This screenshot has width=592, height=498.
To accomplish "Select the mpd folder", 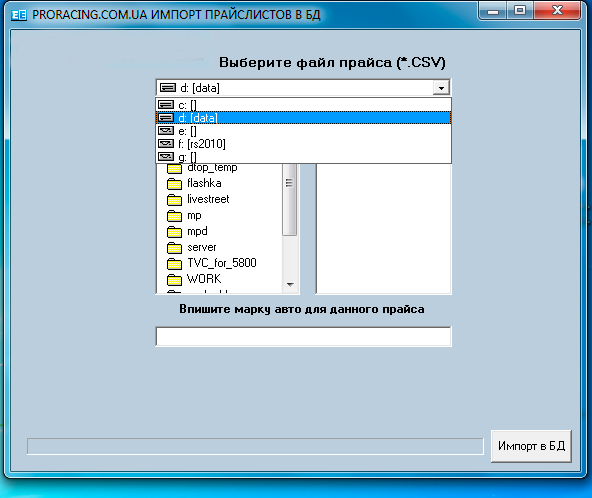I will point(187,231).
